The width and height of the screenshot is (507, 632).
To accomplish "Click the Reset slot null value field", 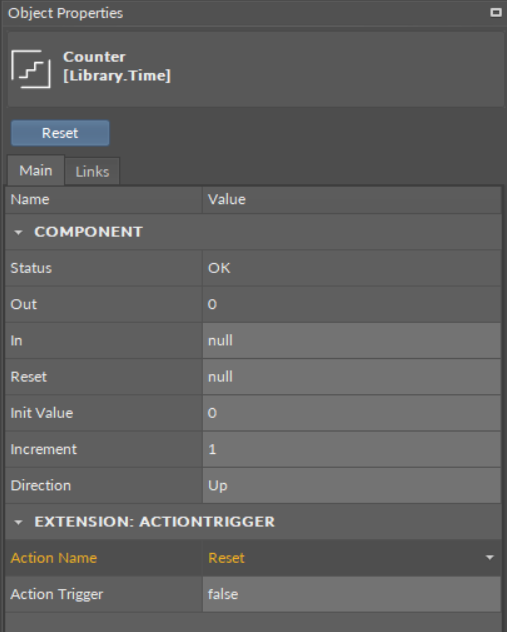I will coord(351,377).
